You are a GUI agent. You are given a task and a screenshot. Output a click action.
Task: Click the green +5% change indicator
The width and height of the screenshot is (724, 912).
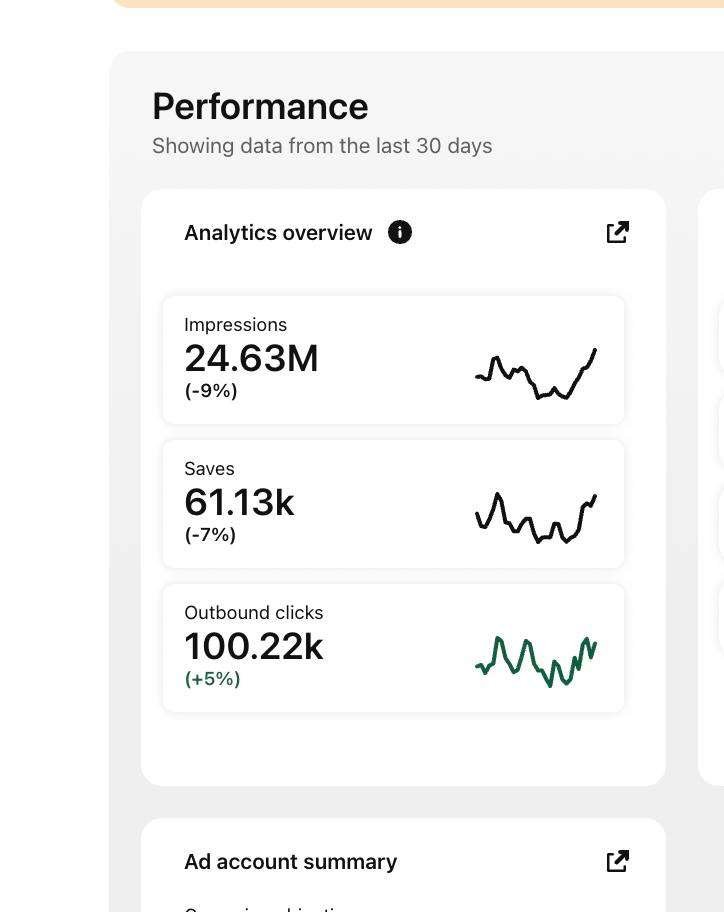(212, 679)
